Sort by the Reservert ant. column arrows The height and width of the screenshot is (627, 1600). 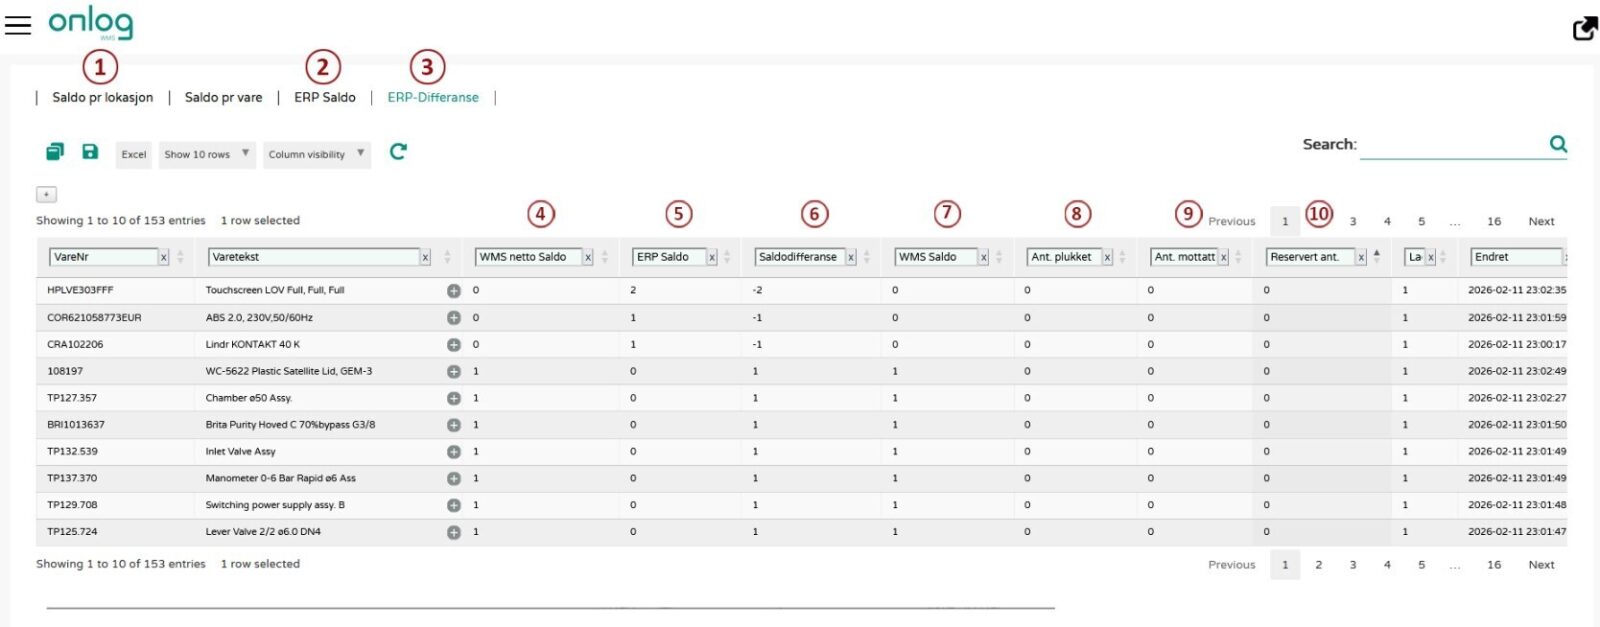[x=1377, y=257]
